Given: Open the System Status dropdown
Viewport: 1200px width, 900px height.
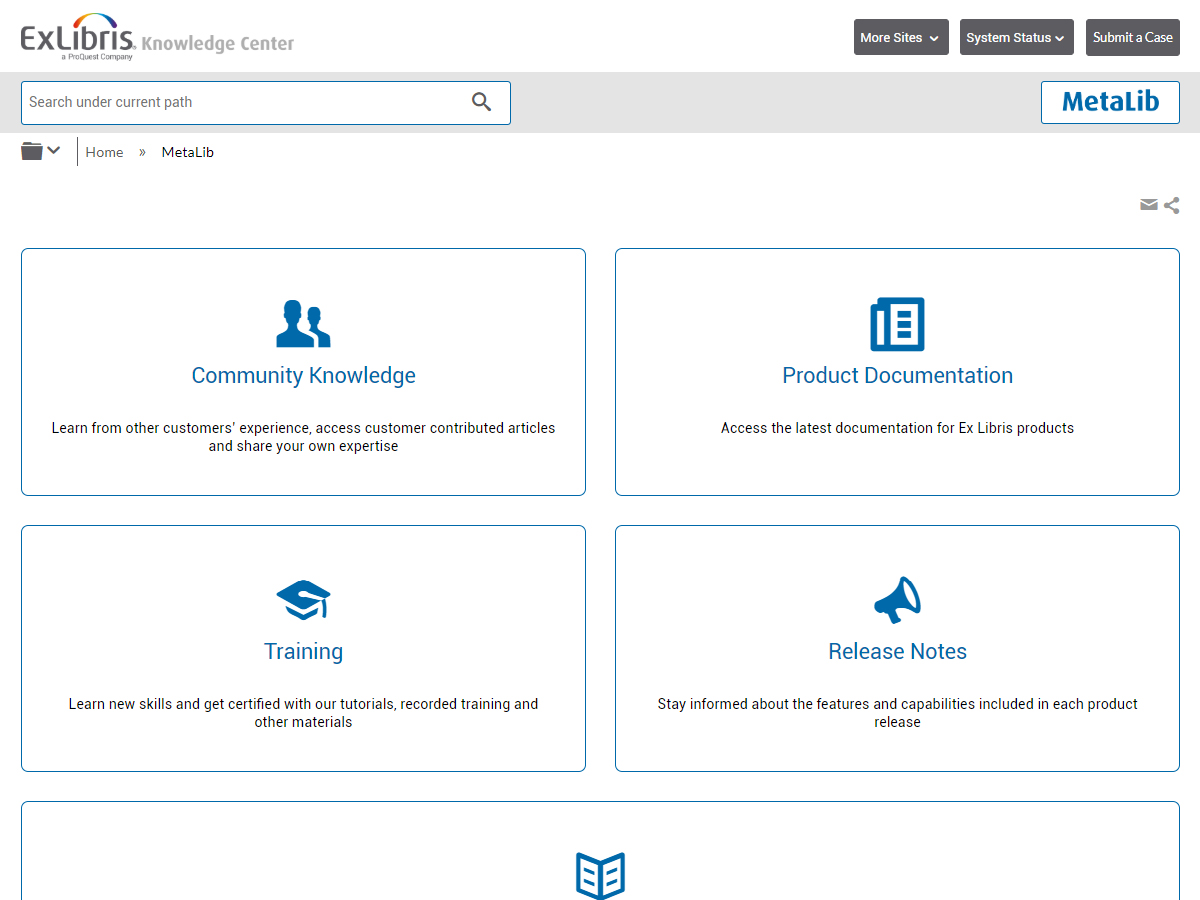Looking at the screenshot, I should pyautogui.click(x=1016, y=38).
